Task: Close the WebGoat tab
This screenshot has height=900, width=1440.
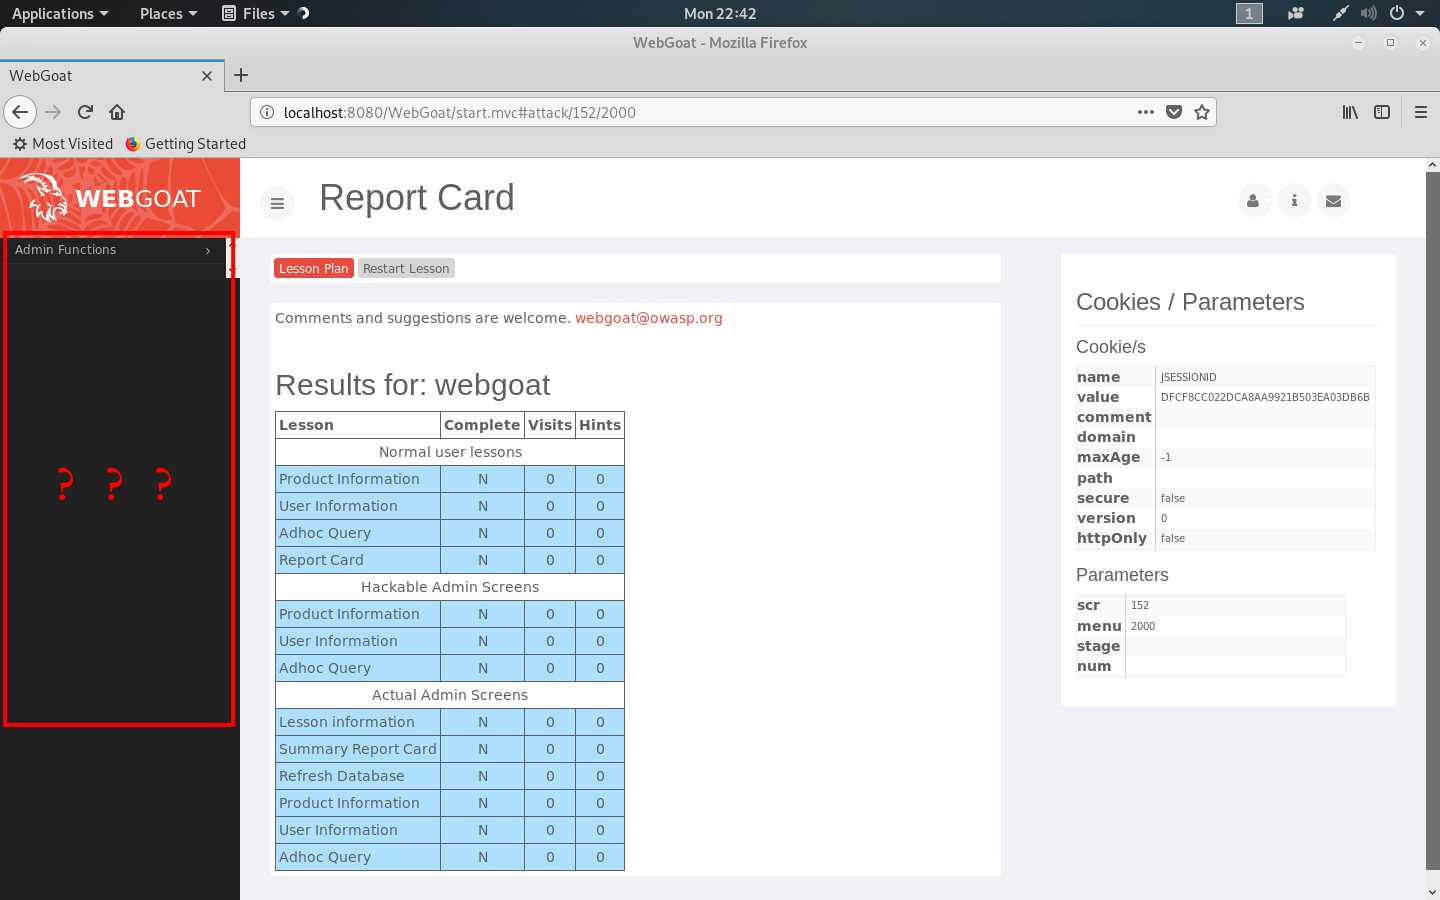Action: point(207,76)
